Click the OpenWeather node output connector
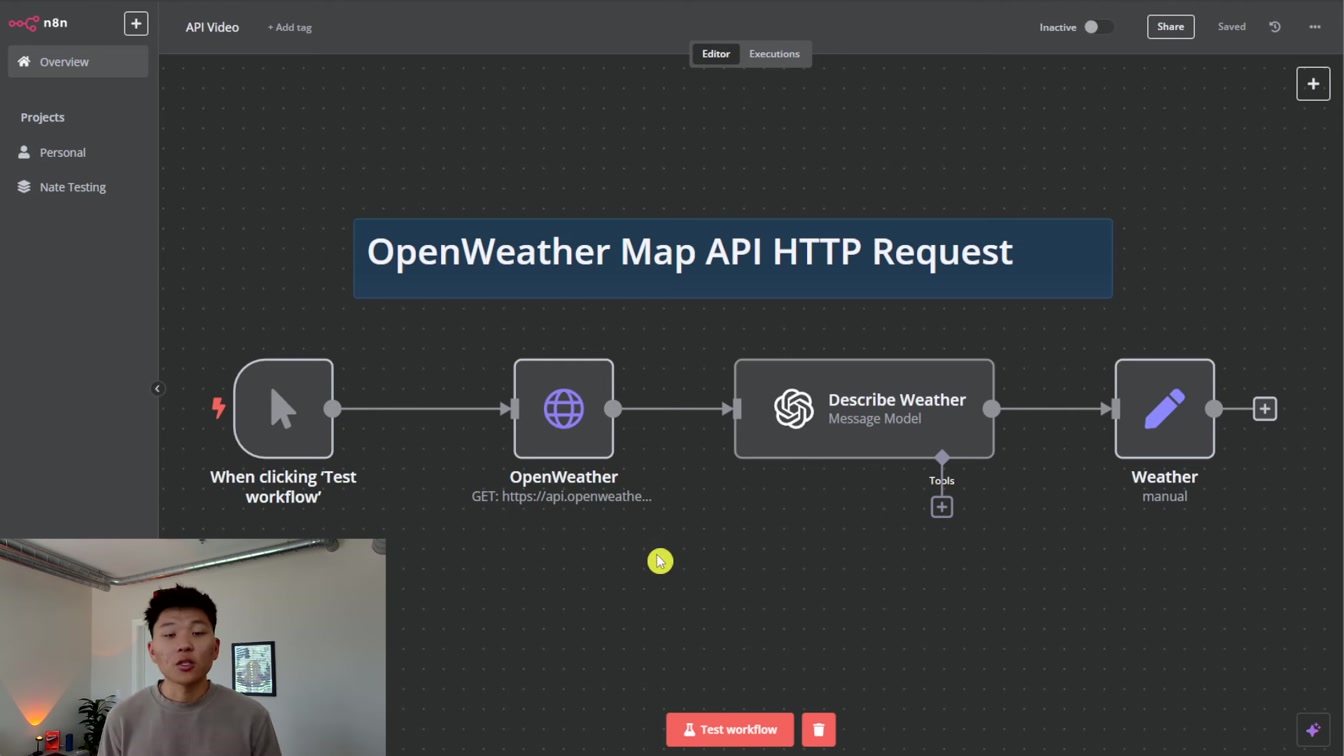 [613, 408]
